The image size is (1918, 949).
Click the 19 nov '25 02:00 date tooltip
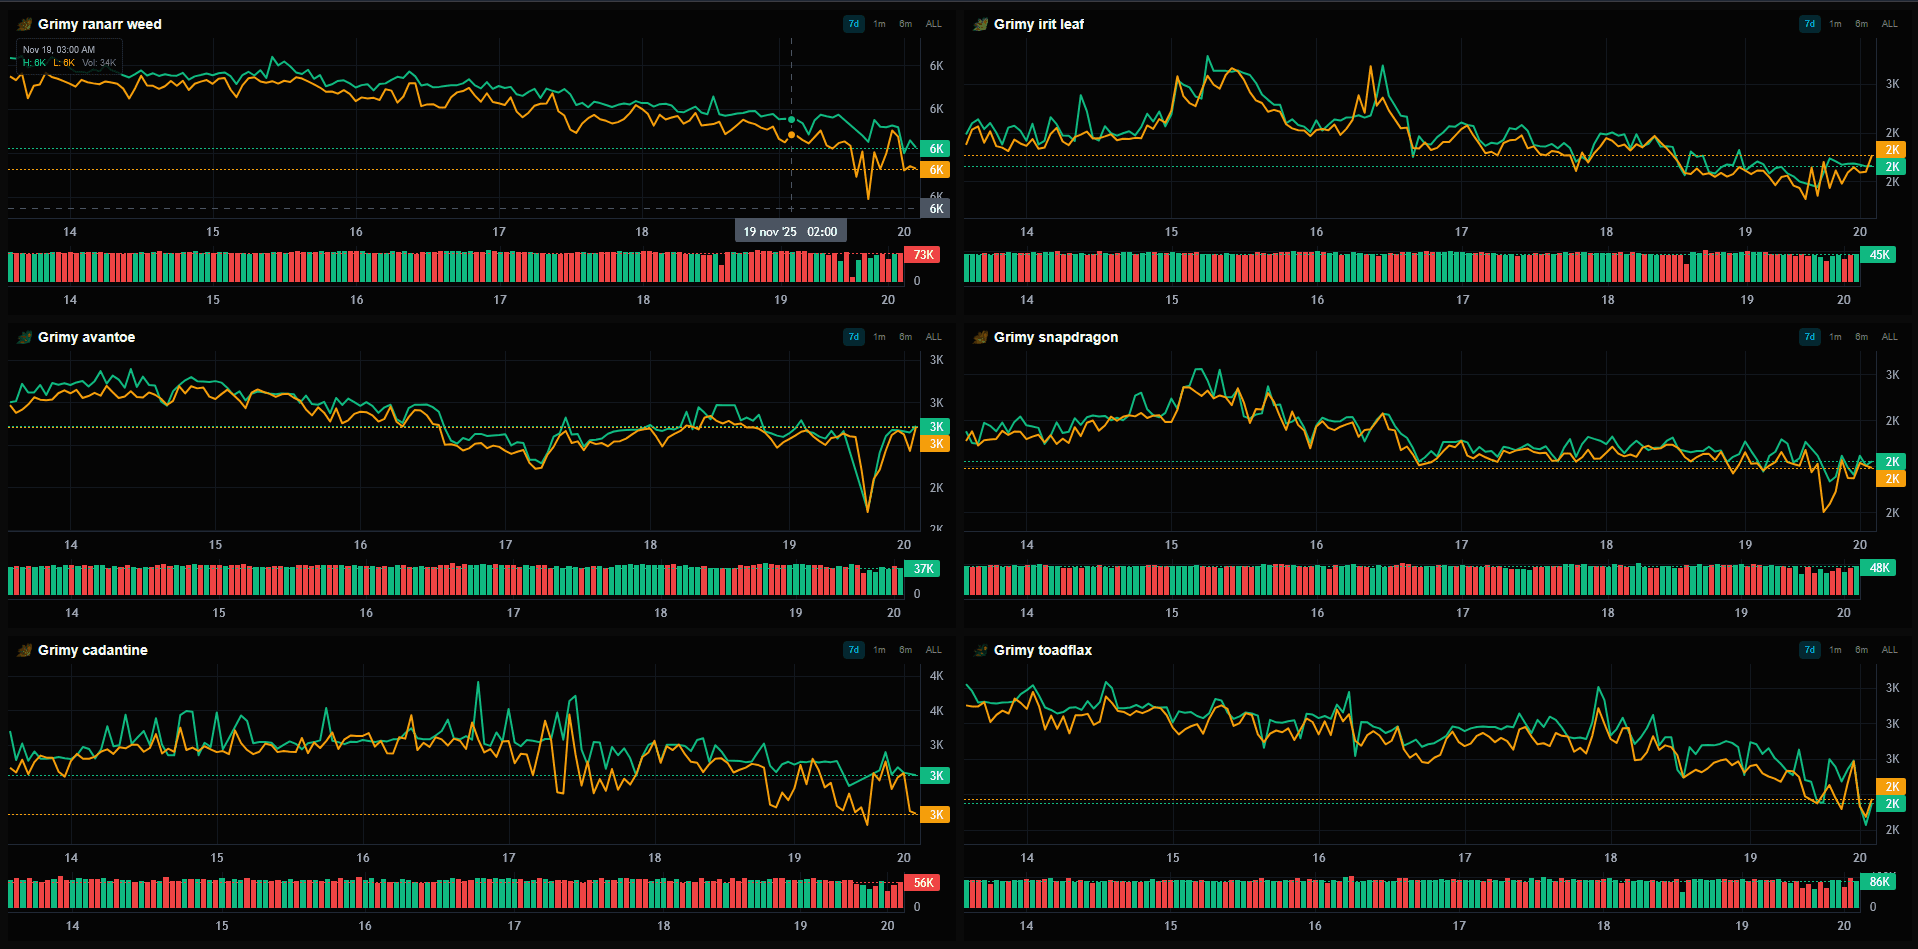tap(790, 230)
